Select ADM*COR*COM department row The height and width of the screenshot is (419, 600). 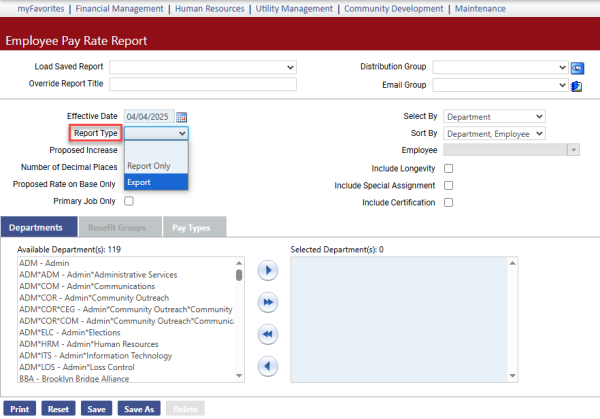(x=126, y=321)
